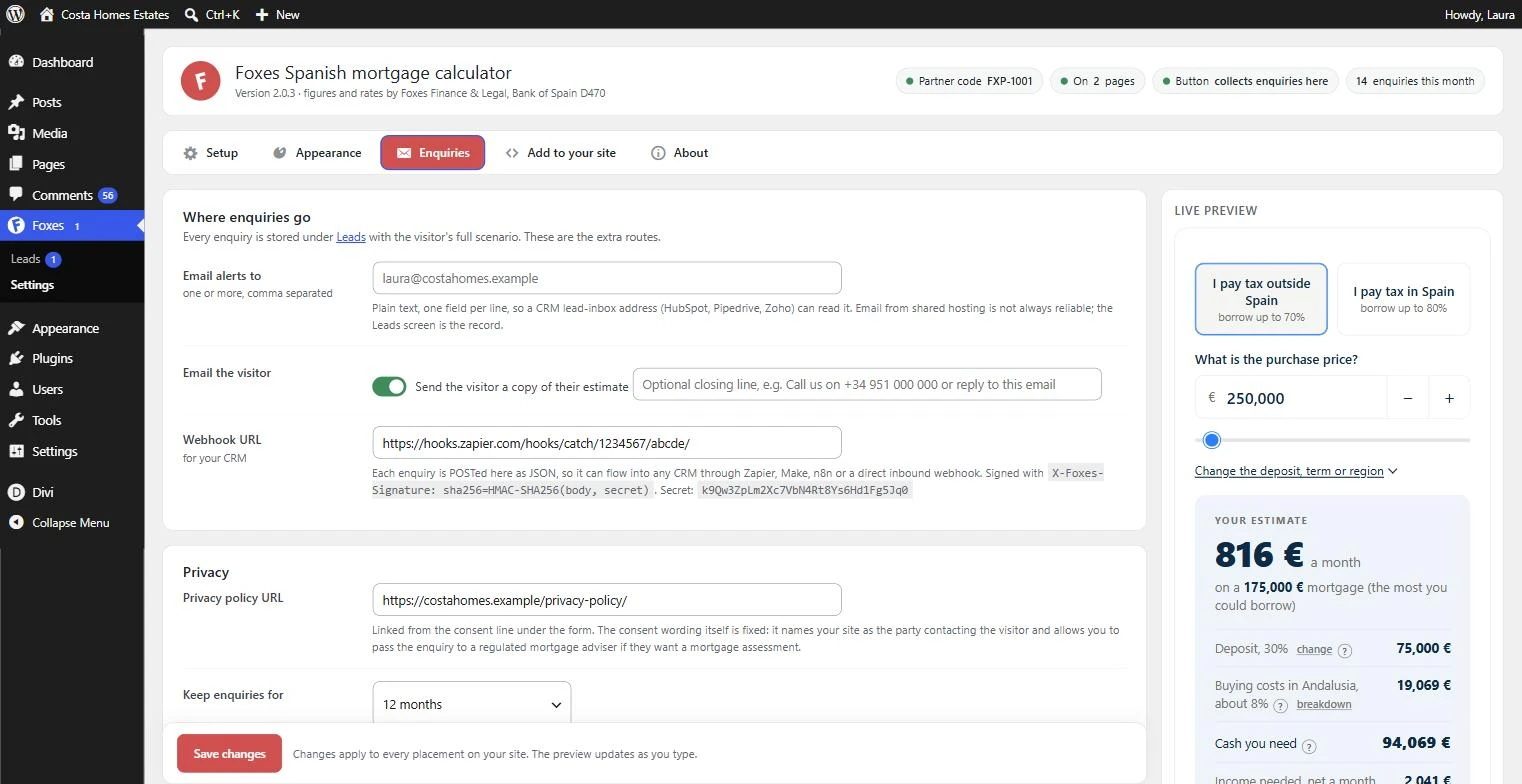Focus the Privacy policy URL field
This screenshot has height=784, width=1522.
click(606, 600)
